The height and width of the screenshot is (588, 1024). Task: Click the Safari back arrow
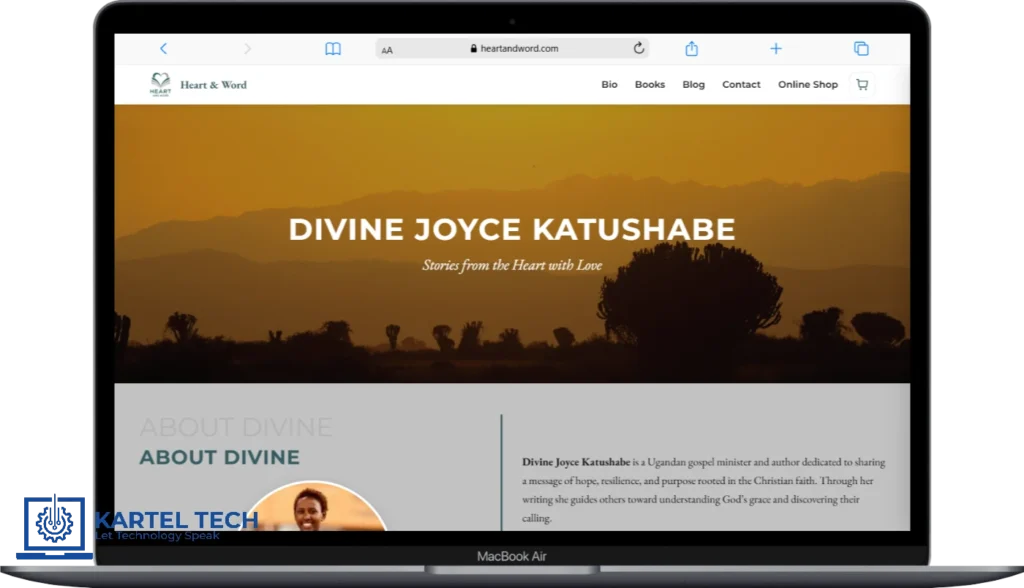click(163, 49)
